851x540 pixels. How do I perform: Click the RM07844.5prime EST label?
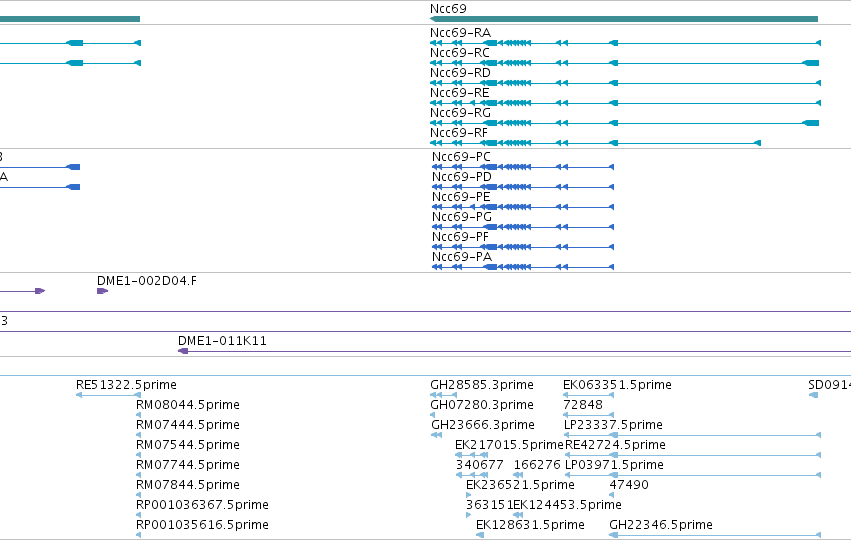click(x=187, y=485)
